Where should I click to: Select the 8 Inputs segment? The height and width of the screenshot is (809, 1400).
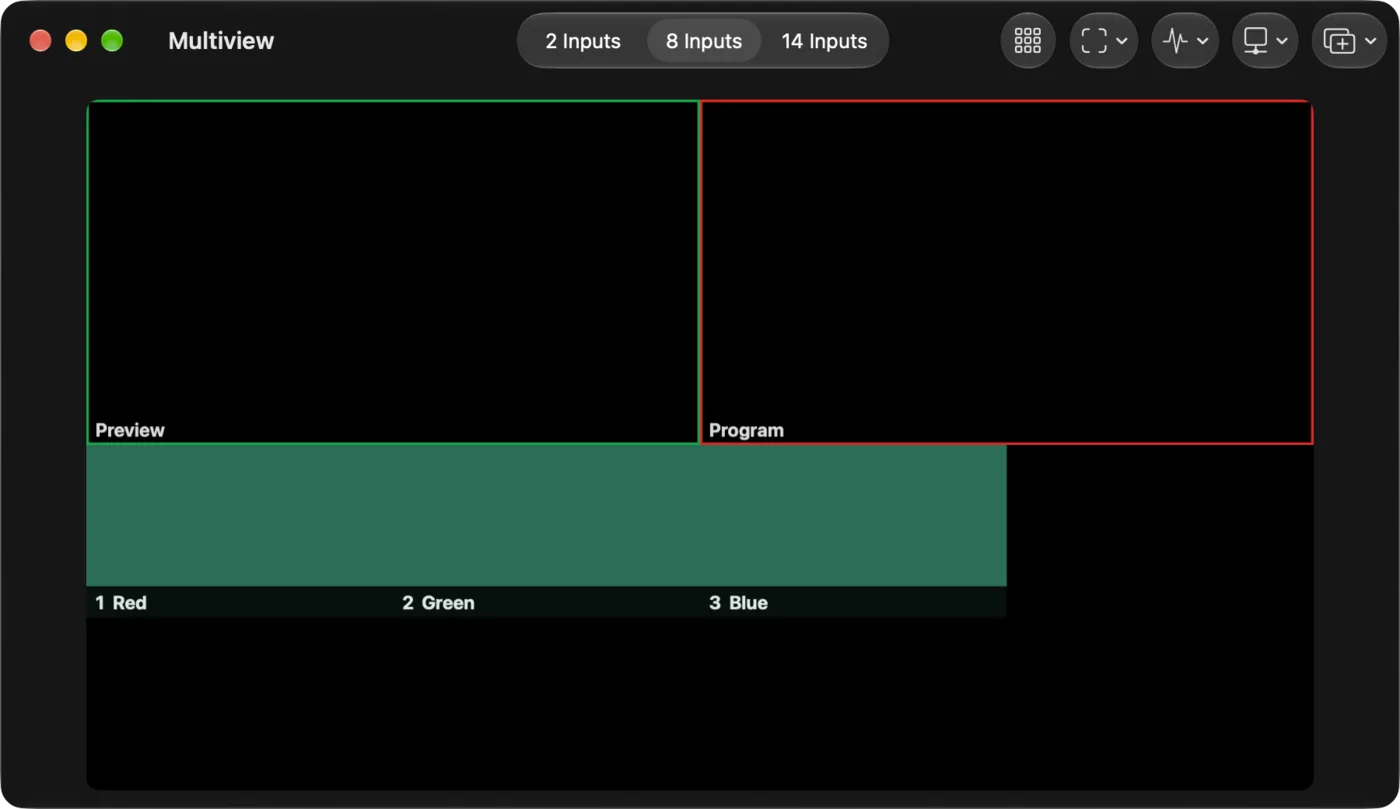point(704,41)
